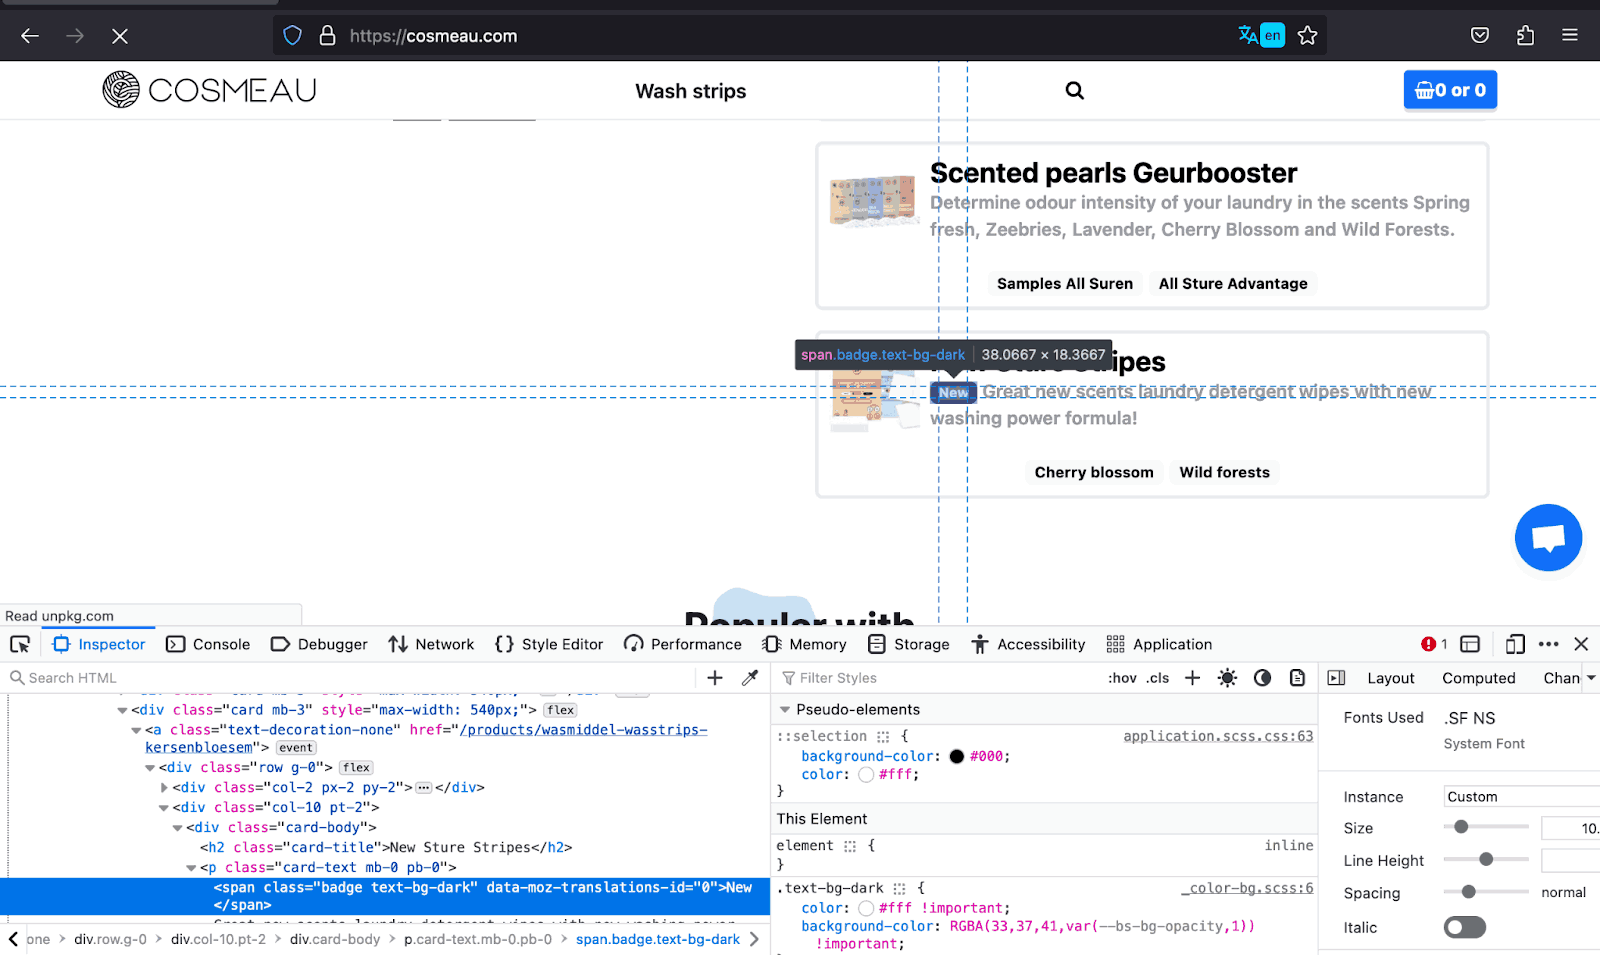Viewport: 1600px width, 955px height.
Task: Collapse the Pseudo-elements section
Action: pyautogui.click(x=785, y=710)
